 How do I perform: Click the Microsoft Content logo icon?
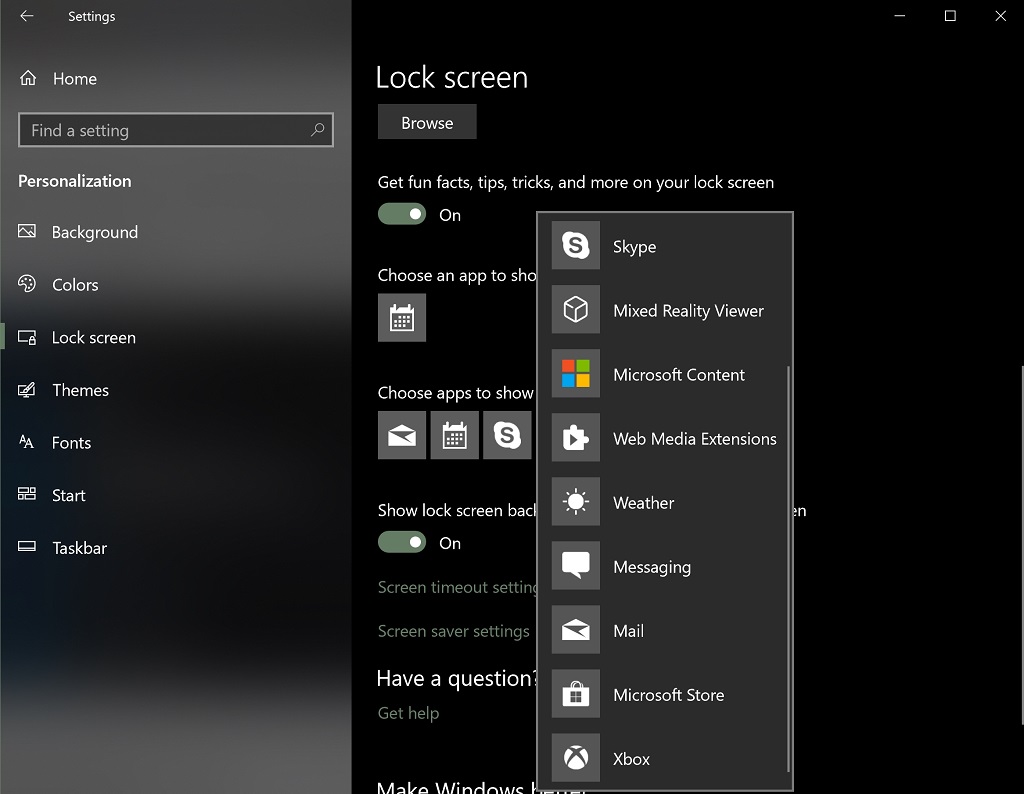[575, 373]
